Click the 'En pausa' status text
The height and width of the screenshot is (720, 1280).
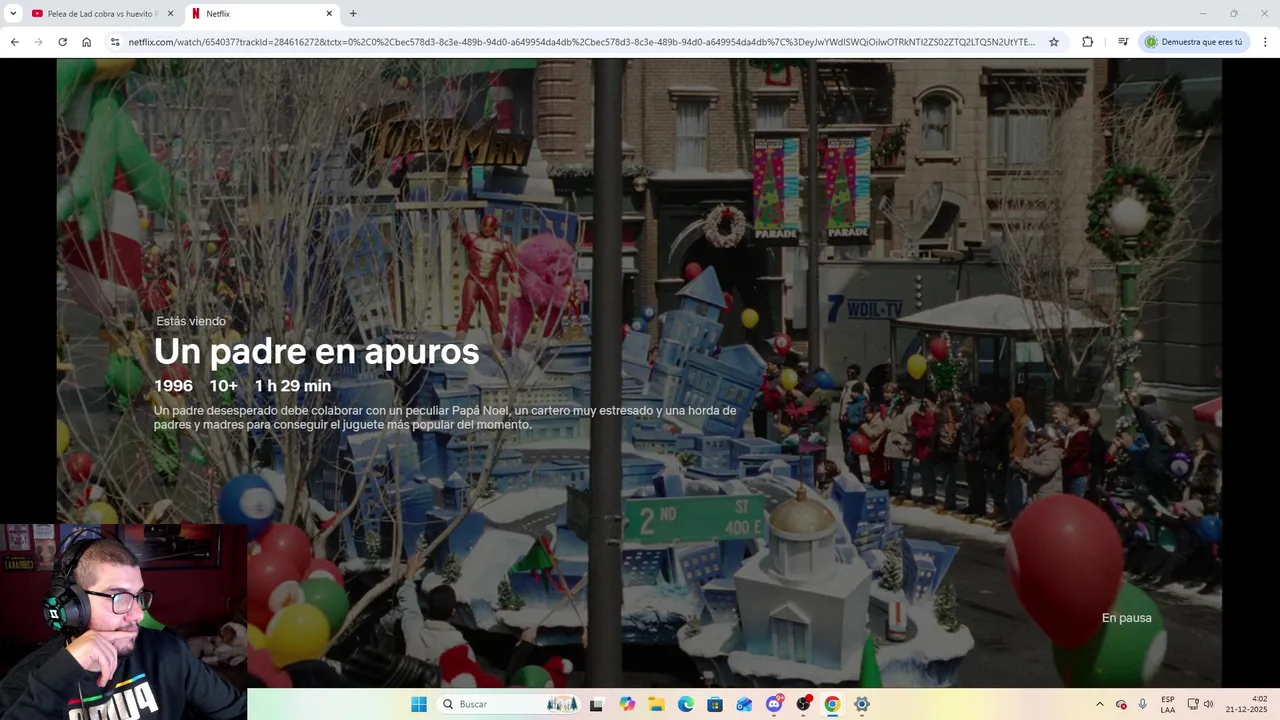1126,618
